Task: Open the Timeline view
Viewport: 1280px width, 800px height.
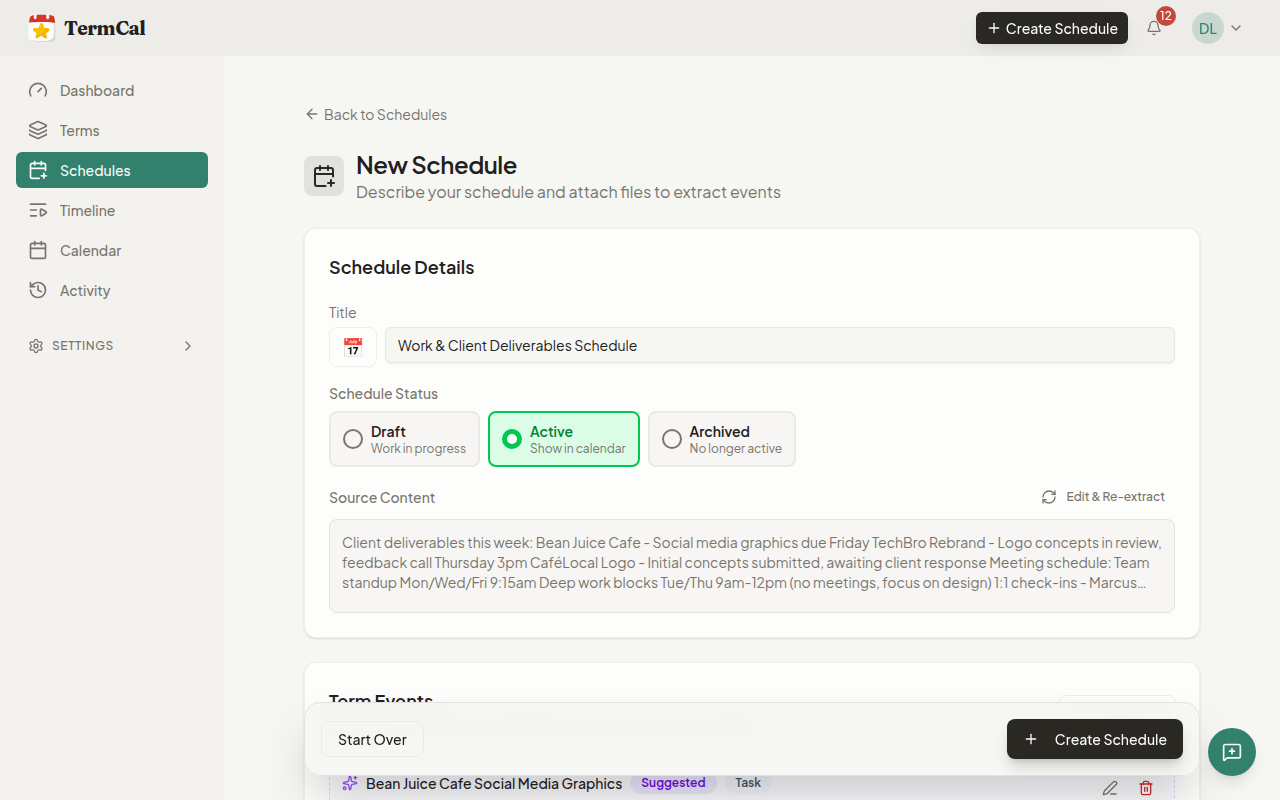Action: [x=86, y=210]
